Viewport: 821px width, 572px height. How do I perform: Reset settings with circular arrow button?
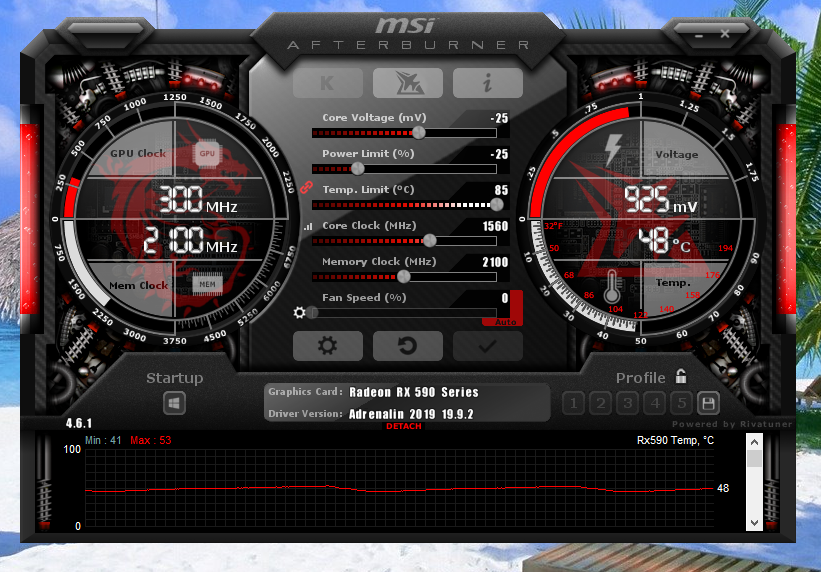(x=407, y=346)
